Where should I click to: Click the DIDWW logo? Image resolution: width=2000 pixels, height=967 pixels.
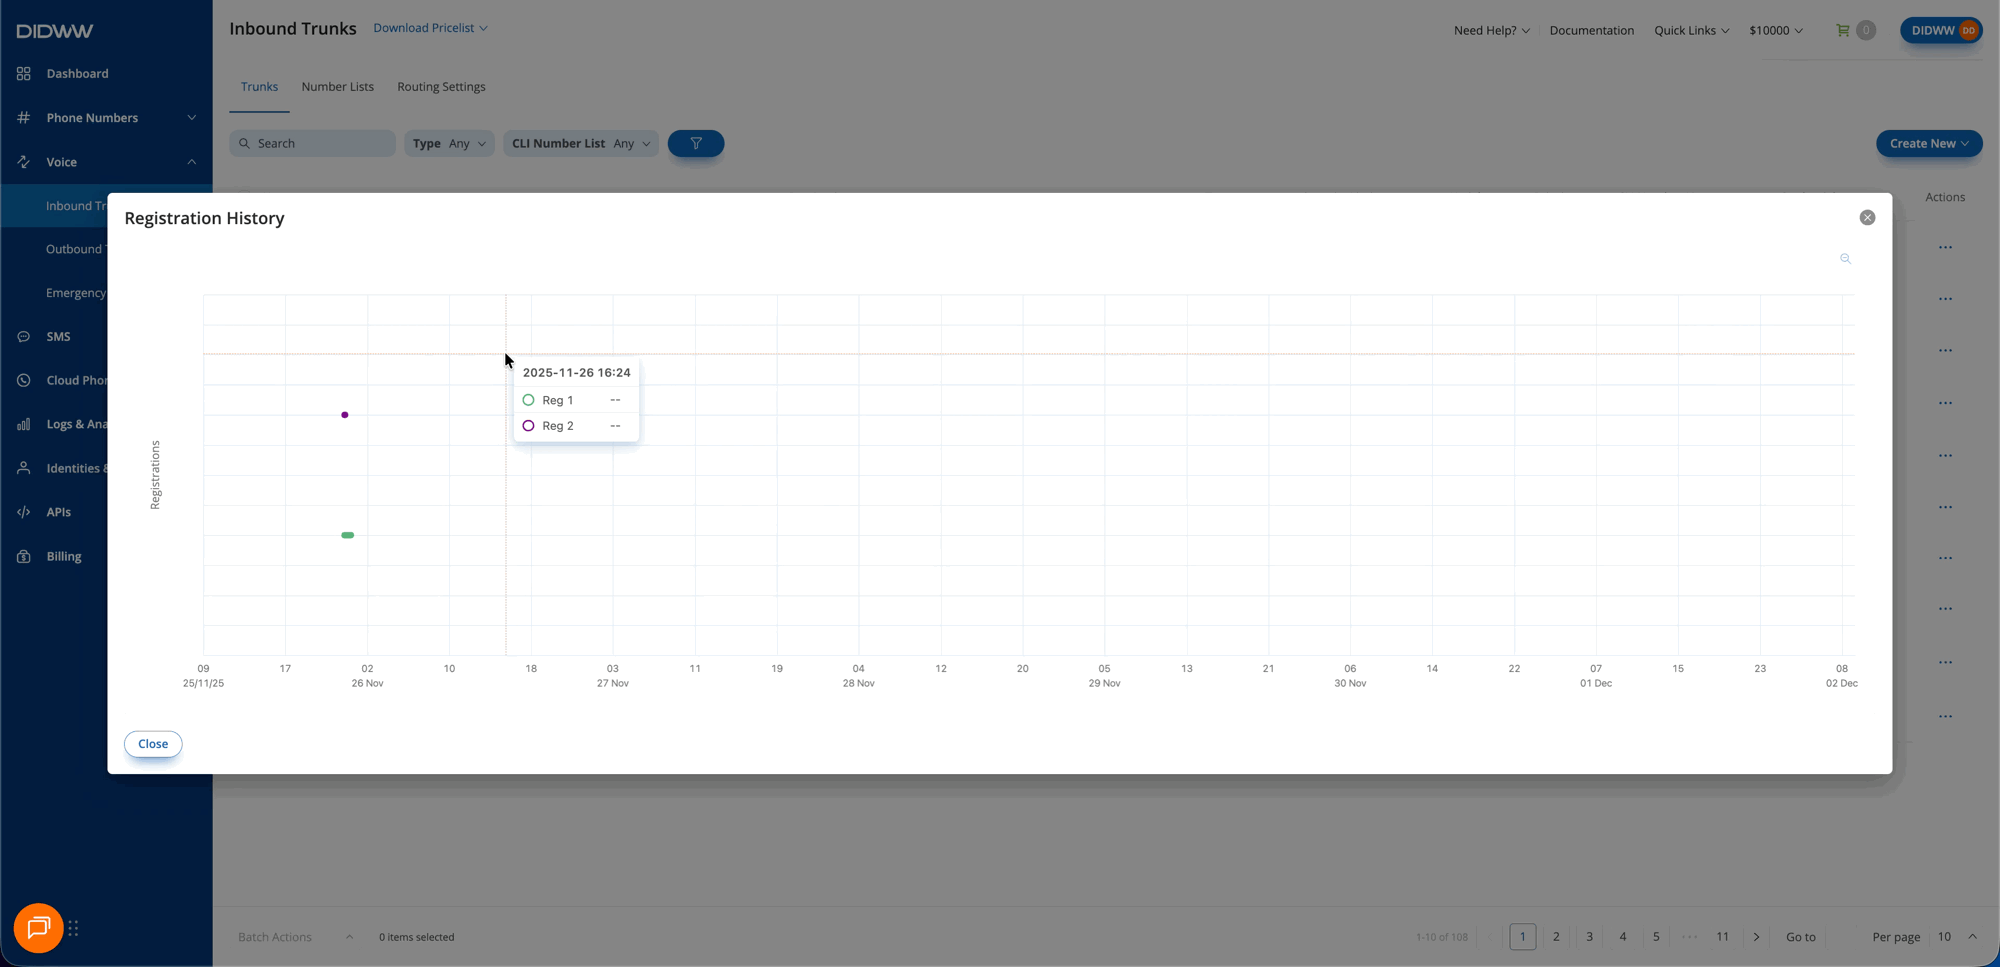55,31
